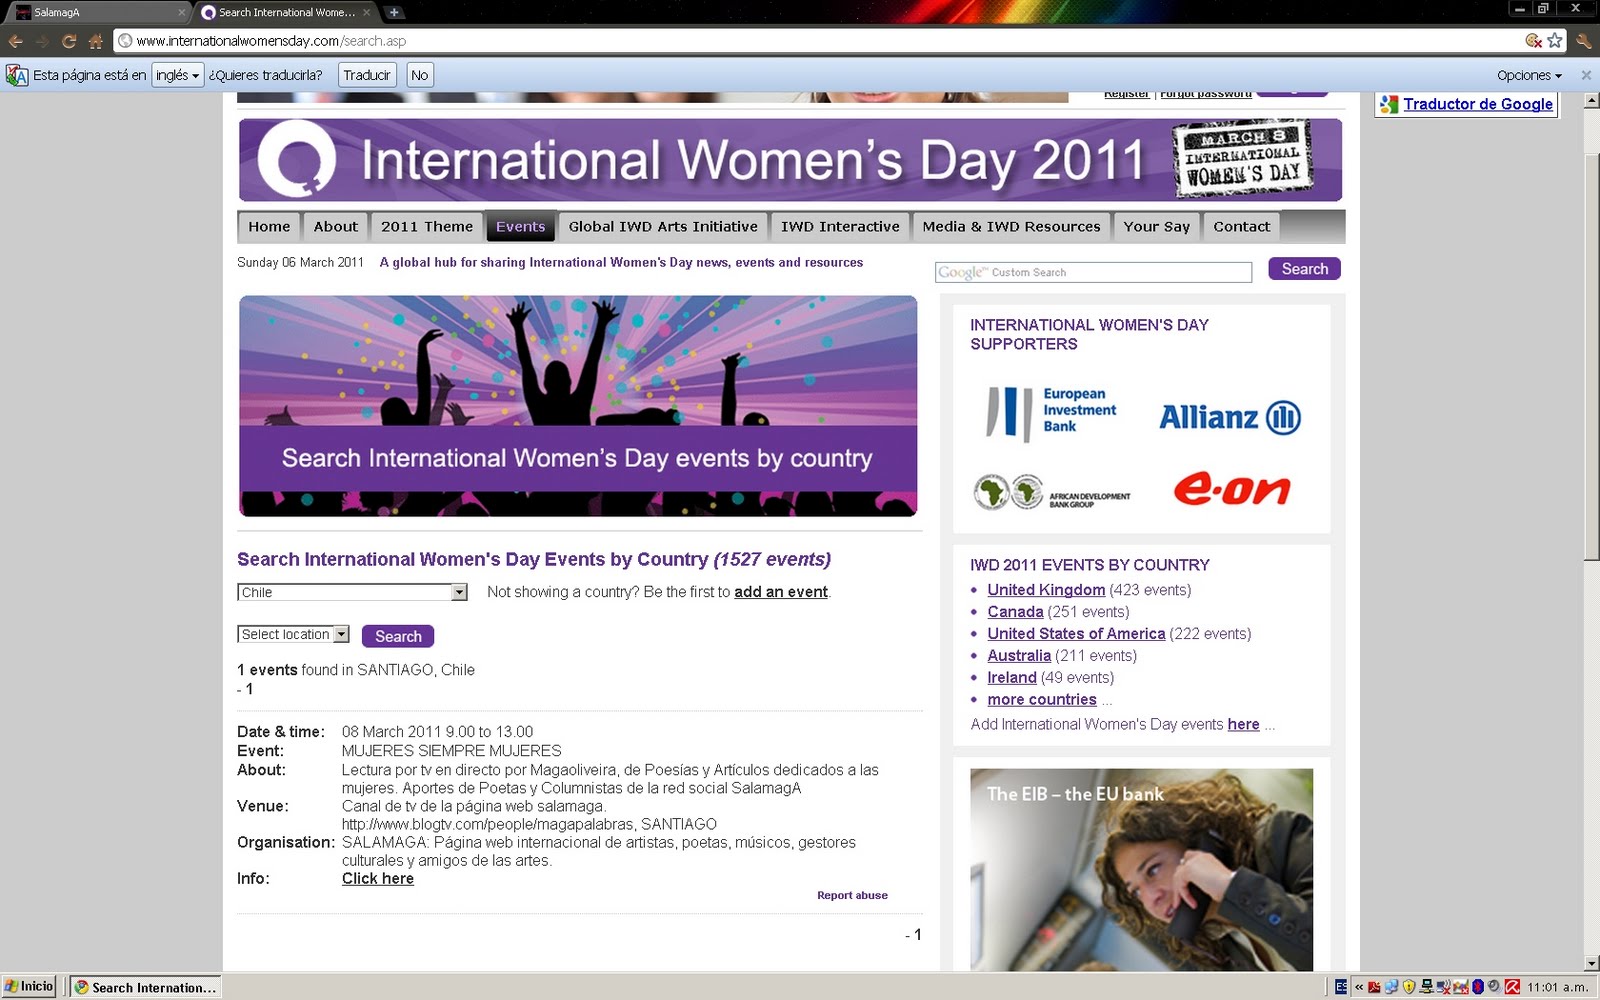Click the purple Search button beside Google search
Image resolution: width=1600 pixels, height=1000 pixels.
point(1304,269)
